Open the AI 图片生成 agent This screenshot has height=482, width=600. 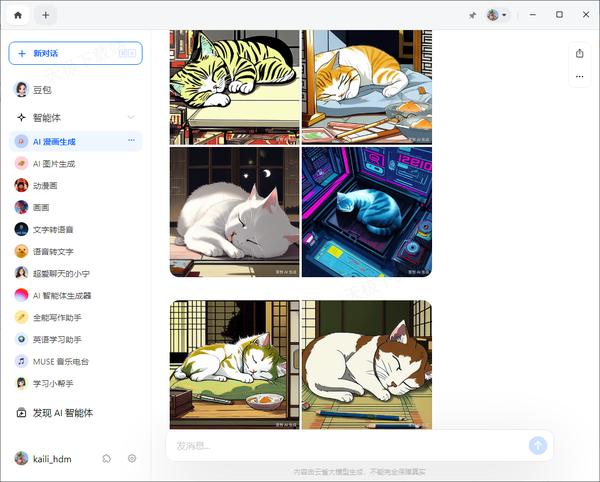[x=54, y=163]
